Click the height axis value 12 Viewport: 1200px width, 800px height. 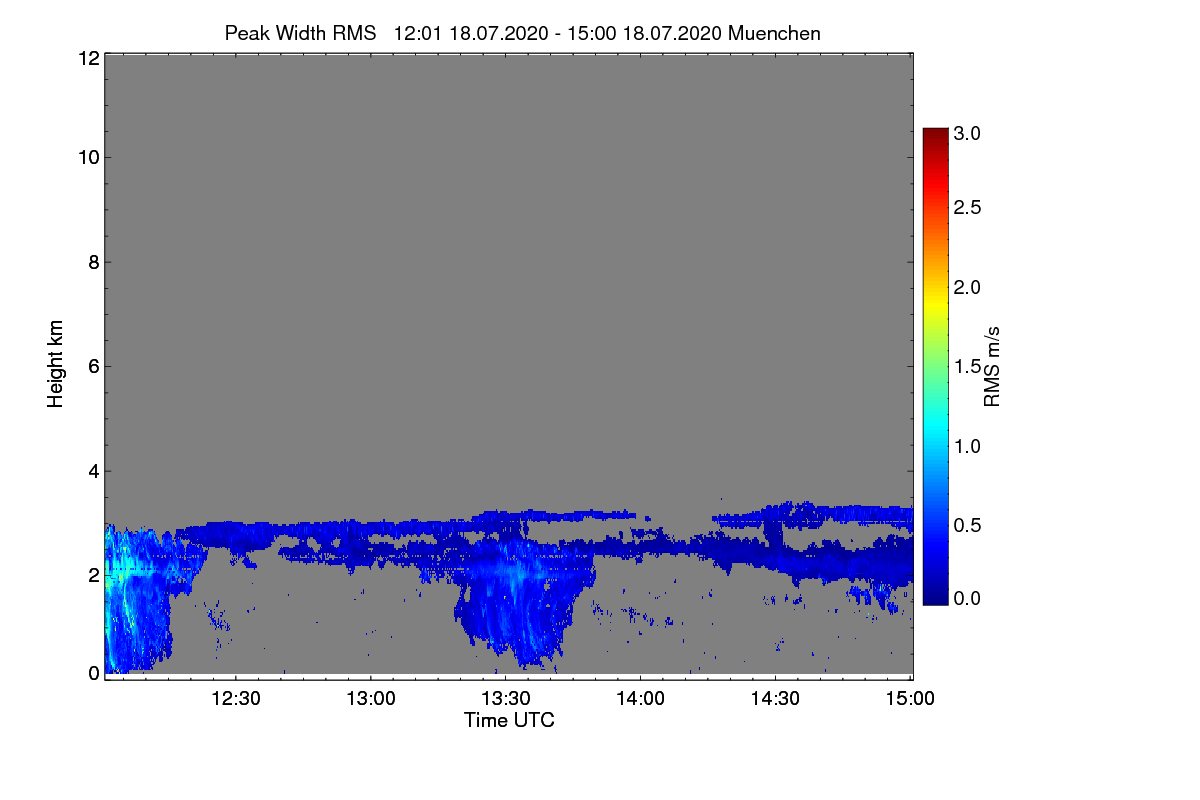tap(87, 58)
